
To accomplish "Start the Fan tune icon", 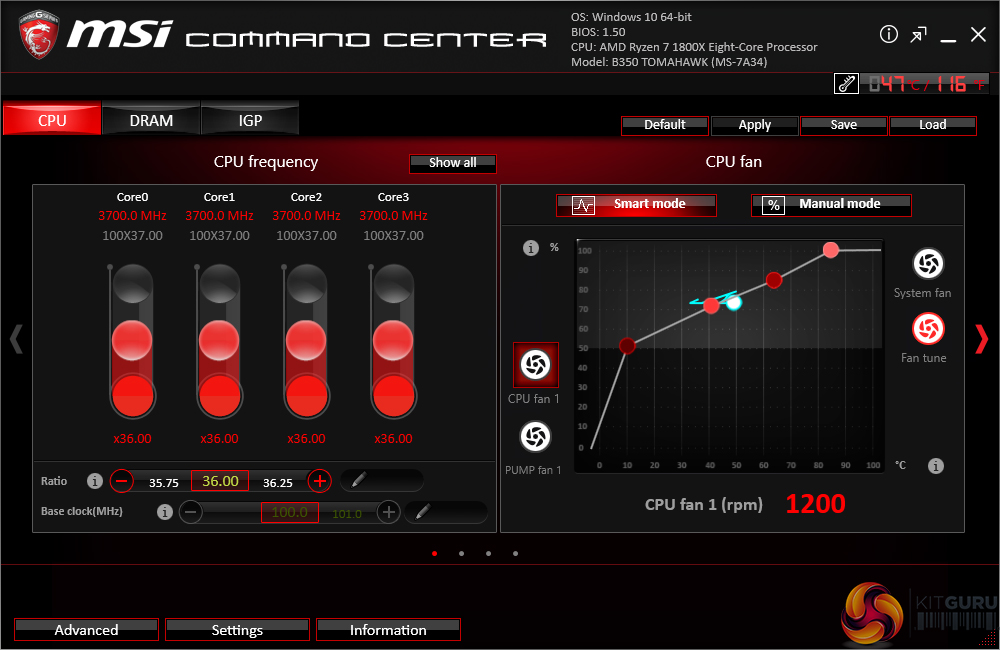I will (928, 329).
